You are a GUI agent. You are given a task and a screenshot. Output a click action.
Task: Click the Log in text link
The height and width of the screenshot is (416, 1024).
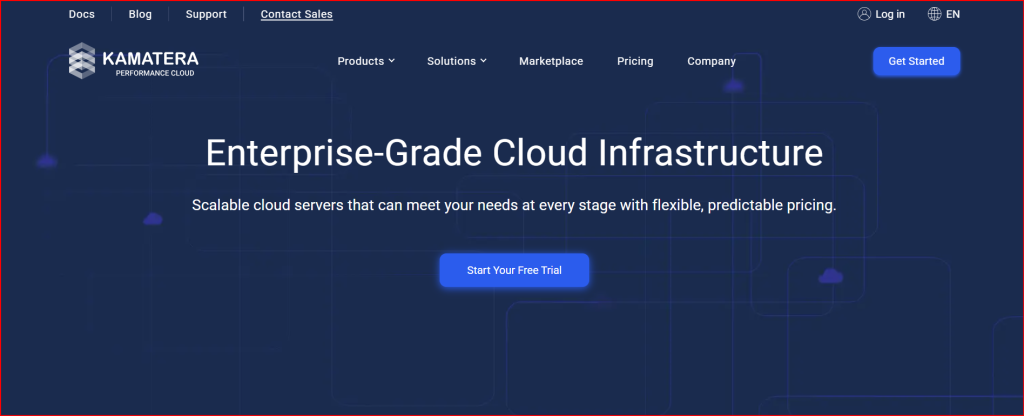tap(890, 14)
